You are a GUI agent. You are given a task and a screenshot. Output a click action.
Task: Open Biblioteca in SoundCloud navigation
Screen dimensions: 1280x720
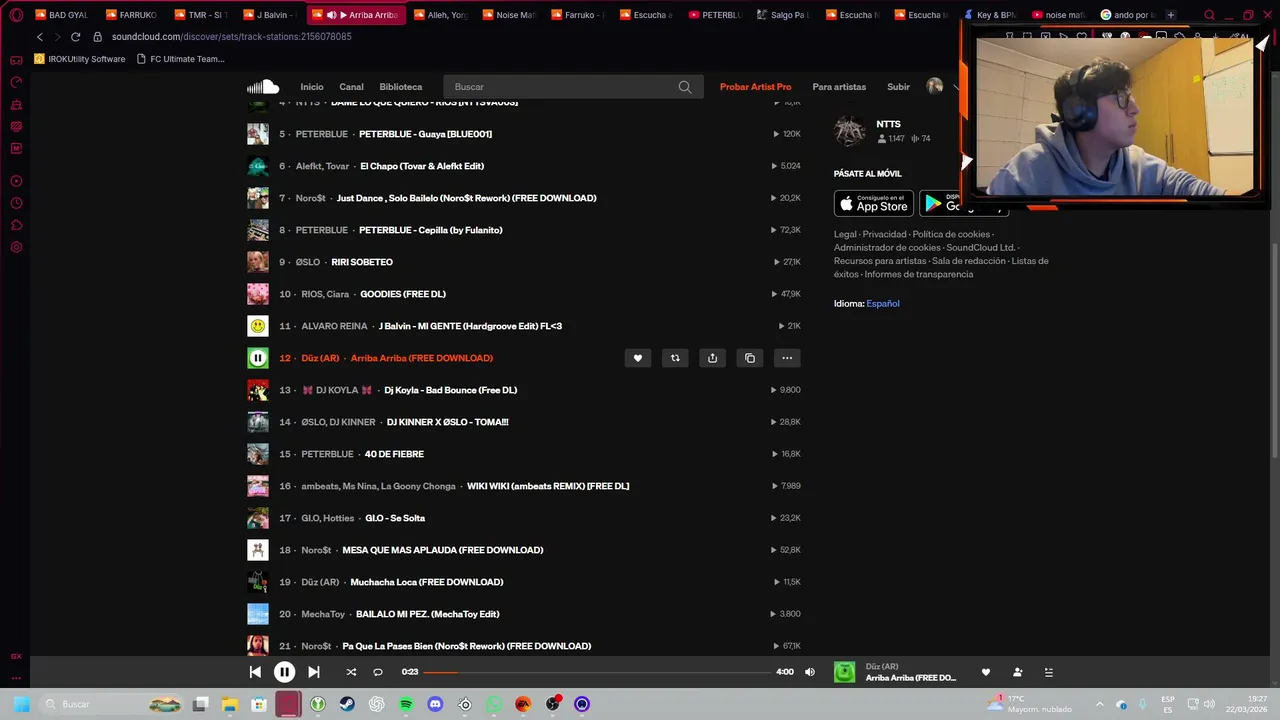[401, 87]
